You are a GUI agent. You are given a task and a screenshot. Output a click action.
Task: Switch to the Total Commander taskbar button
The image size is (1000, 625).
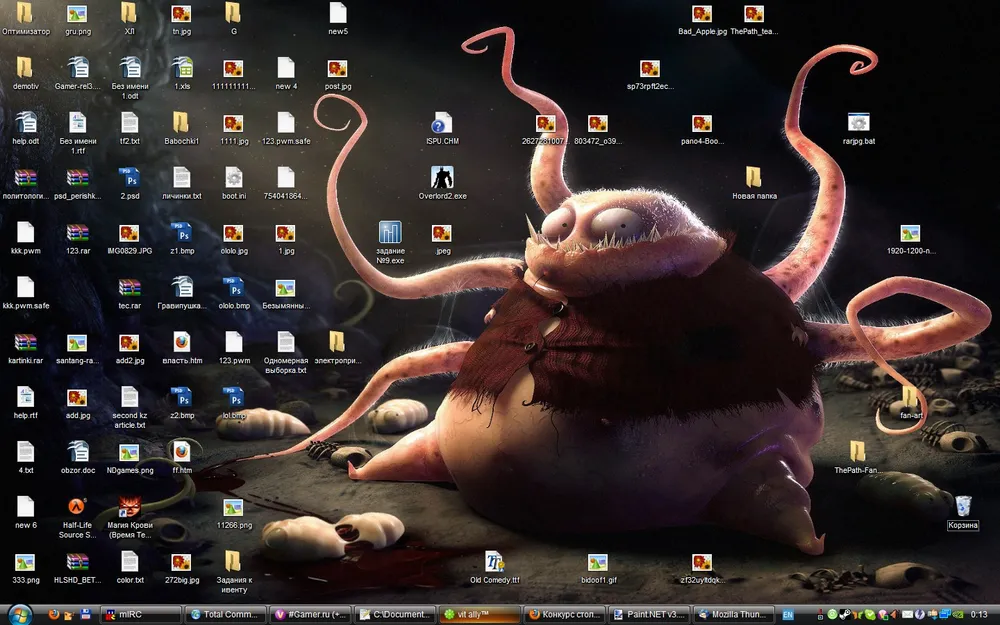pyautogui.click(x=227, y=614)
